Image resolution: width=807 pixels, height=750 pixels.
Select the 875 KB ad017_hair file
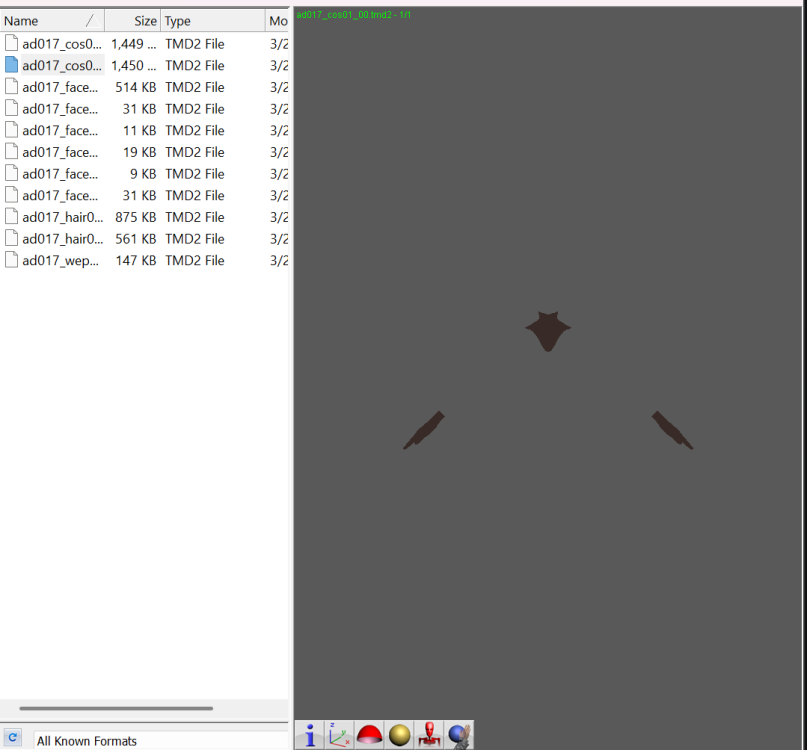coord(62,217)
